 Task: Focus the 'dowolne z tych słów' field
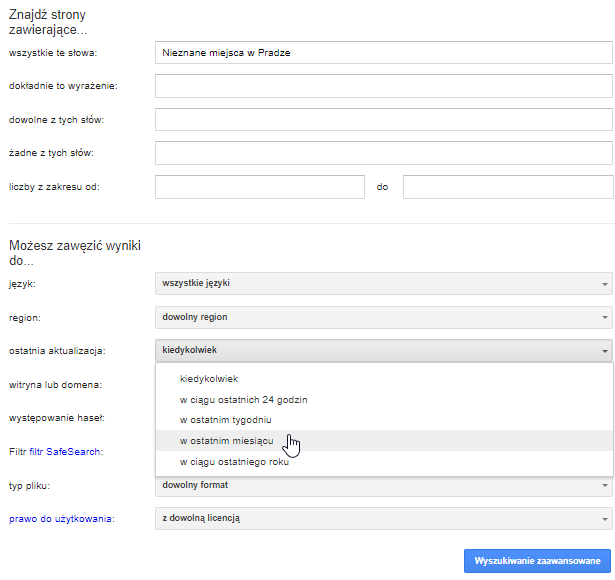point(384,120)
